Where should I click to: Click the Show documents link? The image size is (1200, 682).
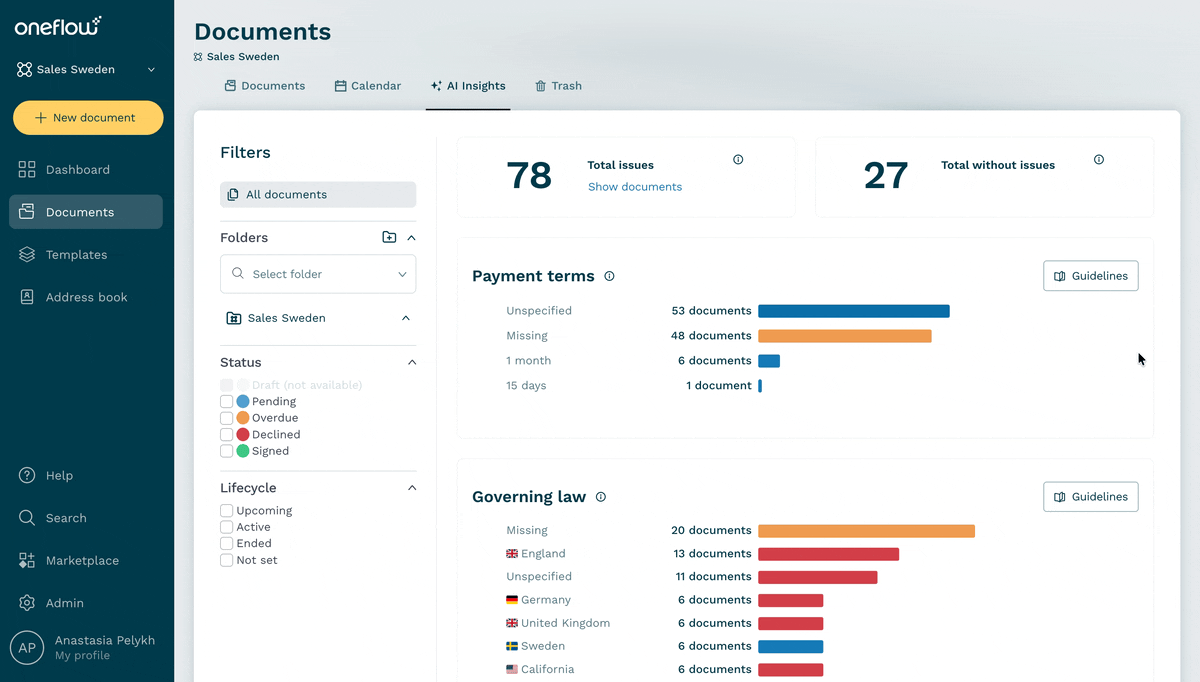635,187
